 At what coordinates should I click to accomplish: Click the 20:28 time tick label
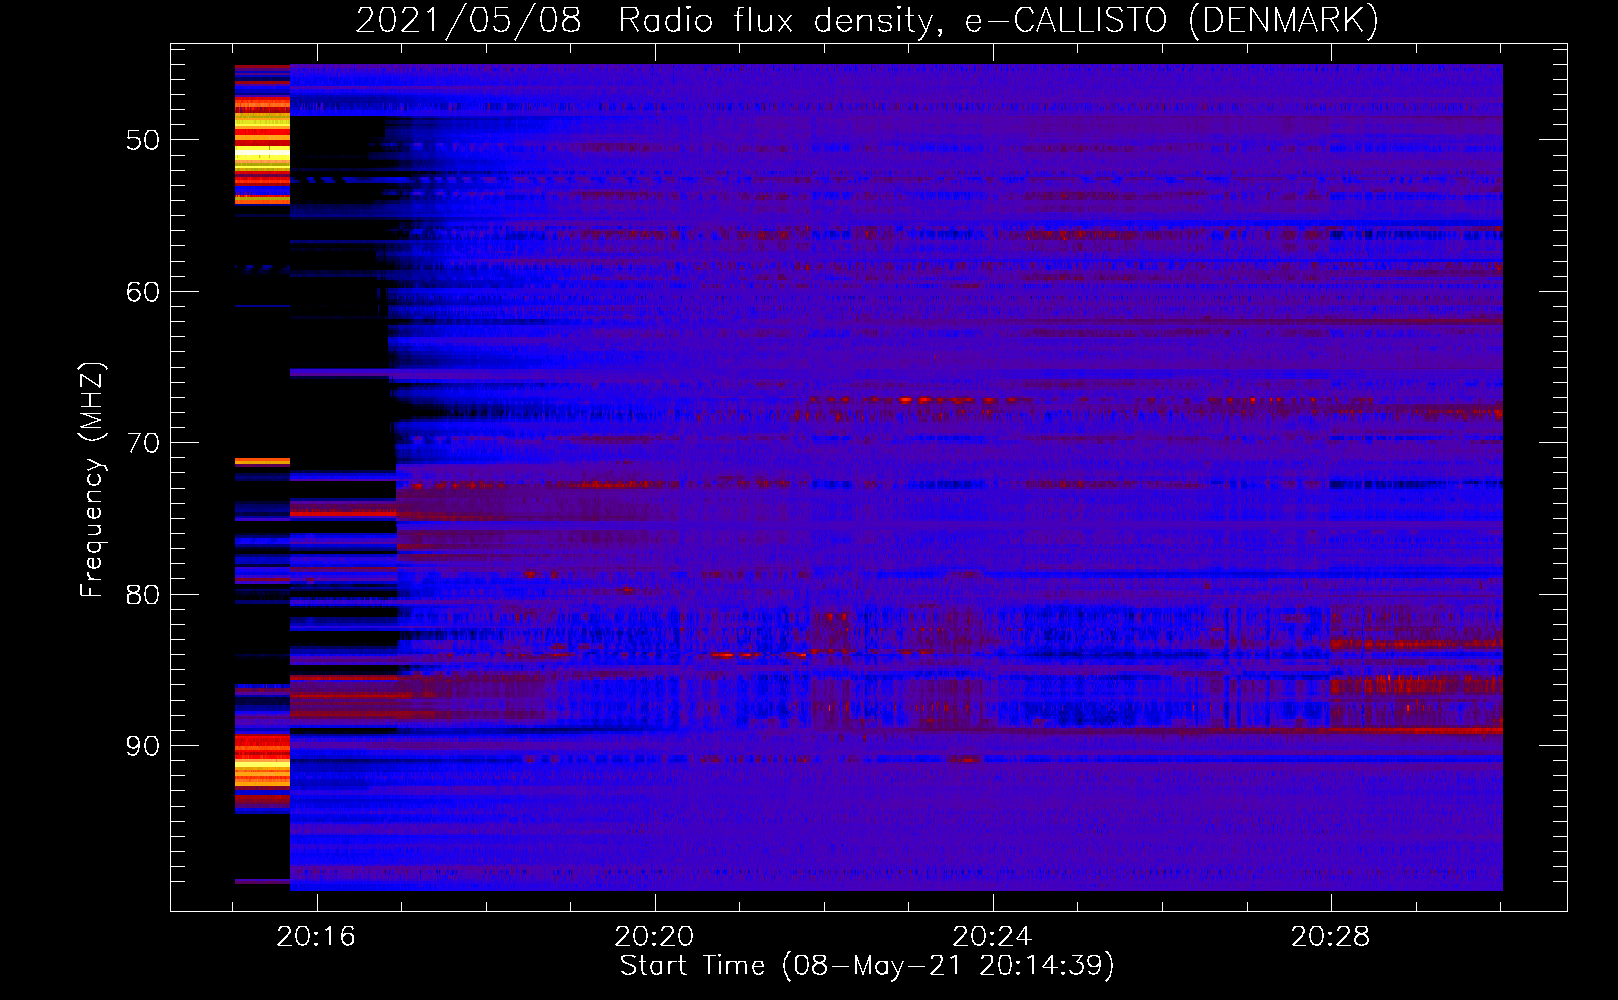point(1330,937)
